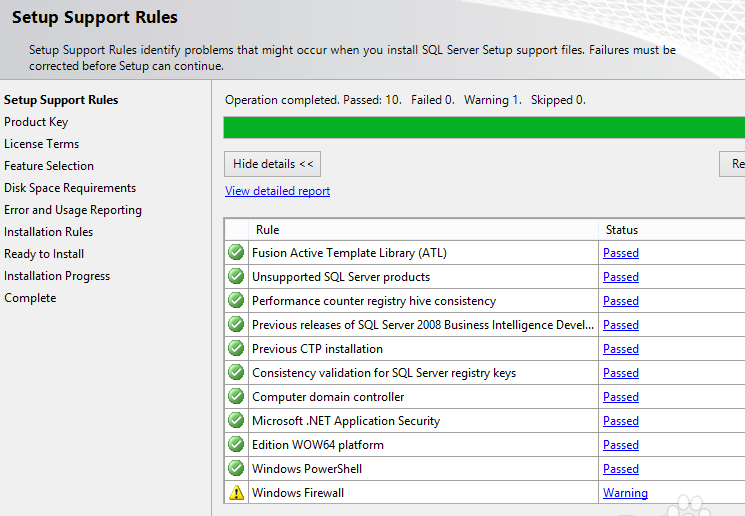Screen dimensions: 745x516
Task: Click check icon for Unsupported SQL Server products
Action: click(236, 277)
